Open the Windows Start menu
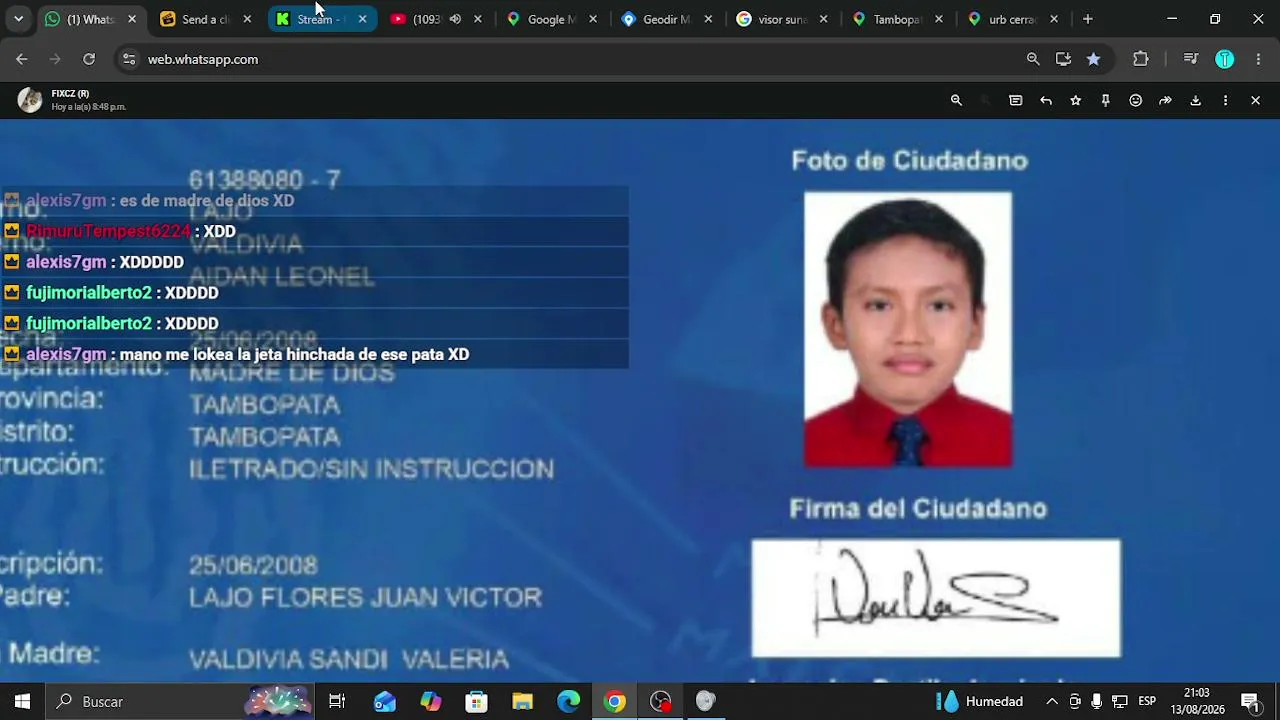 (x=22, y=701)
